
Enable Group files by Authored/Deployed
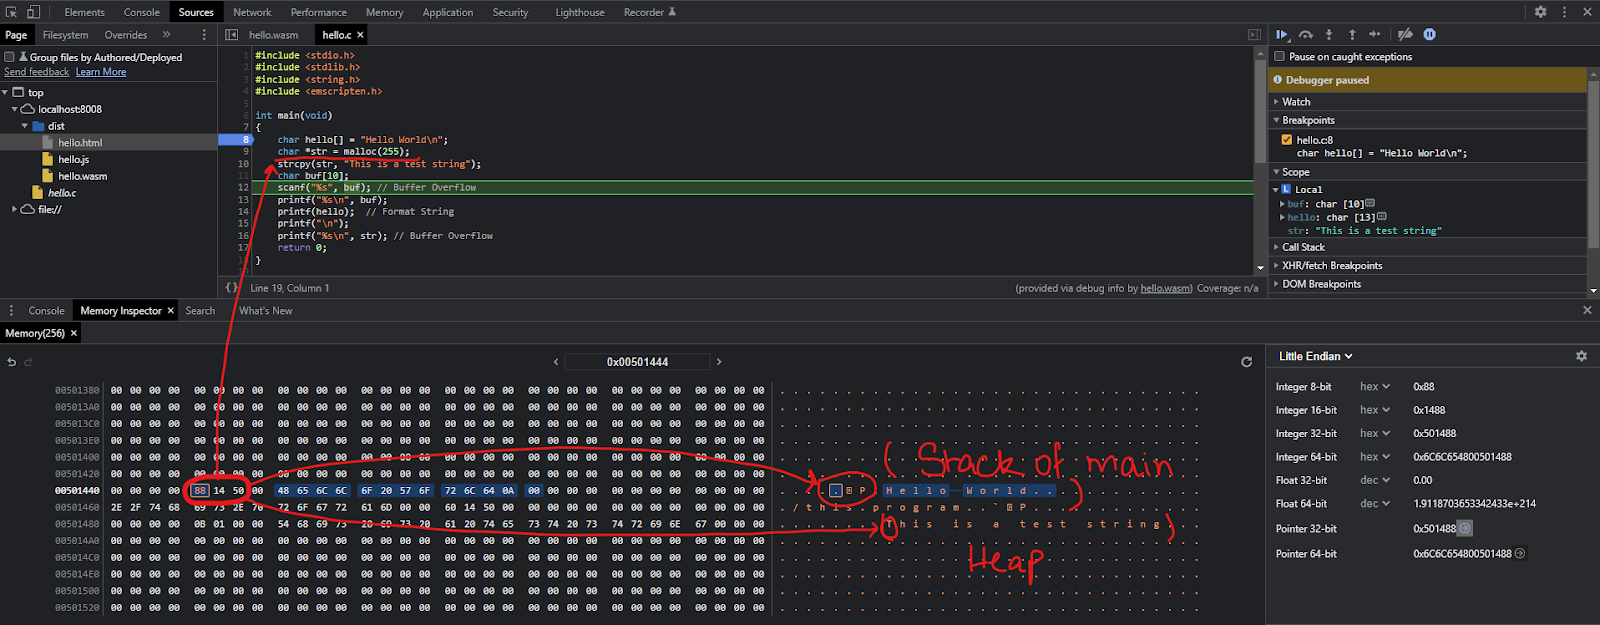(9, 57)
